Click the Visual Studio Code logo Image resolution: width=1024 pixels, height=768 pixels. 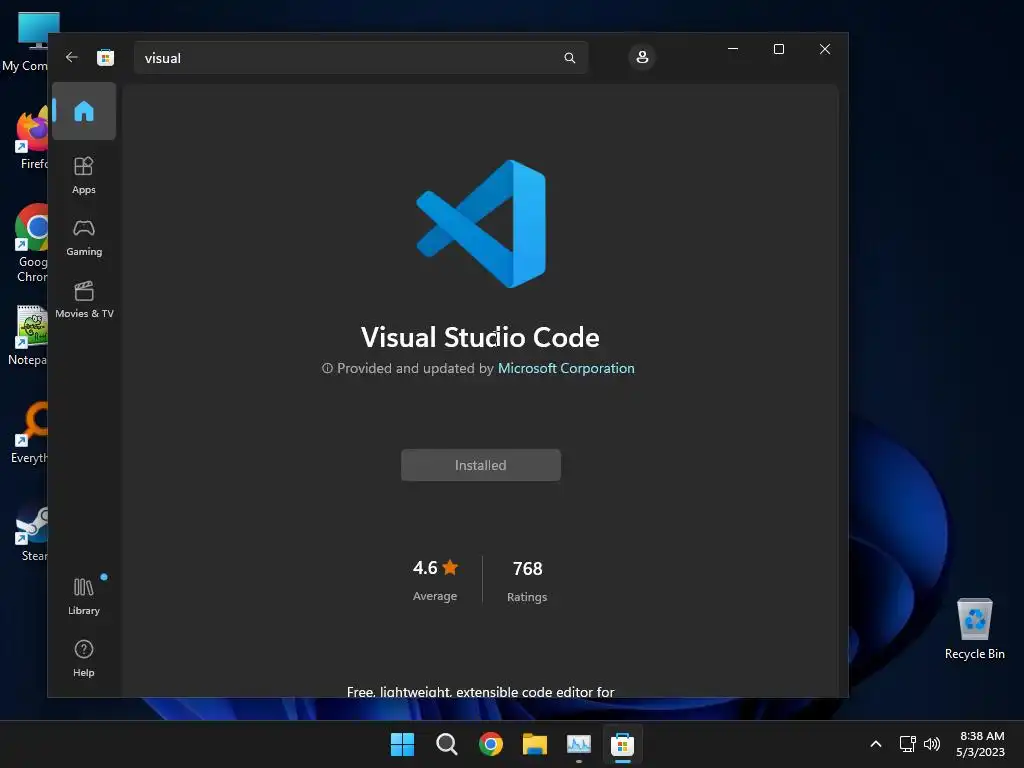point(481,223)
